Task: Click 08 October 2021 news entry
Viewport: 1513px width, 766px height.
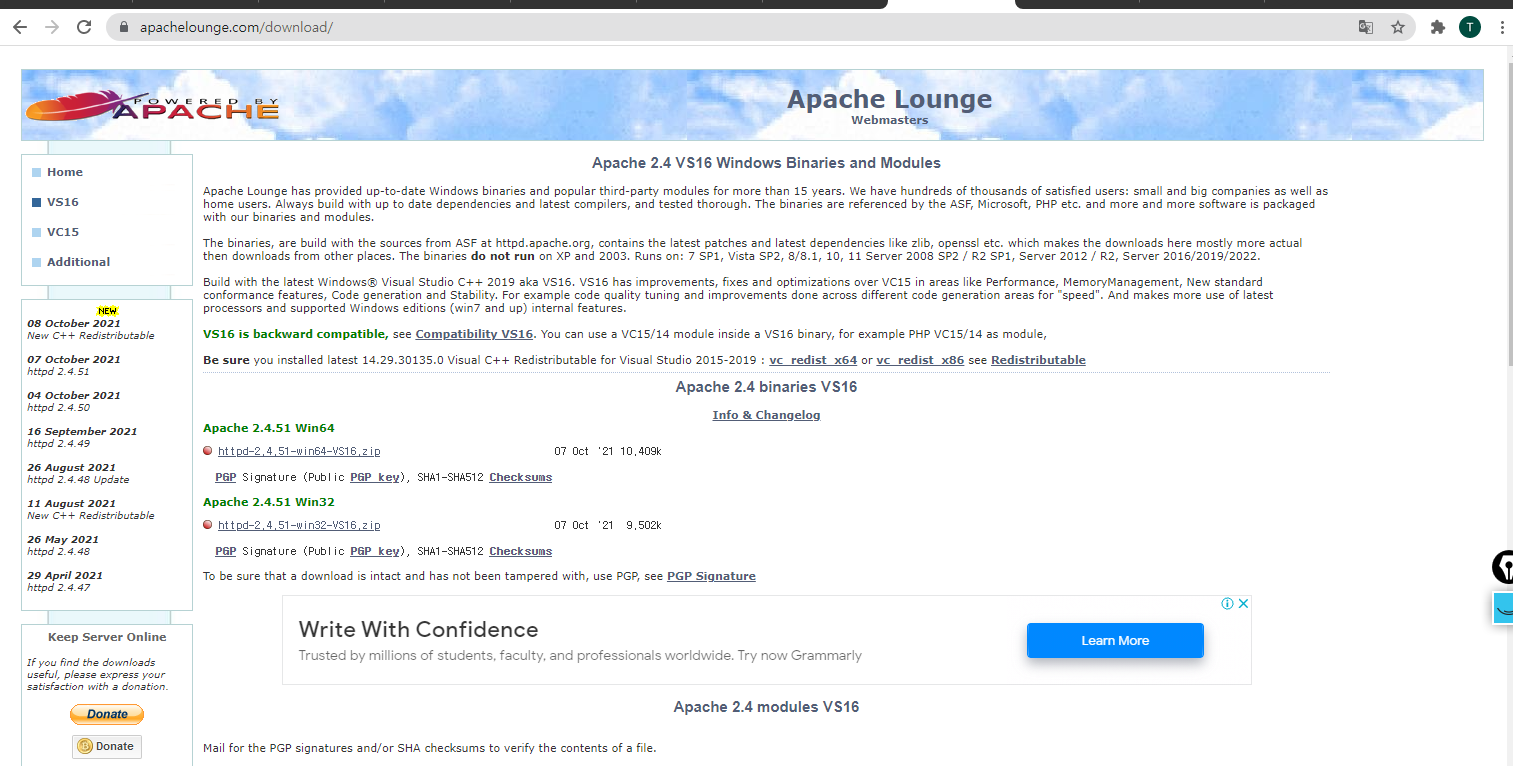Action: (91, 329)
